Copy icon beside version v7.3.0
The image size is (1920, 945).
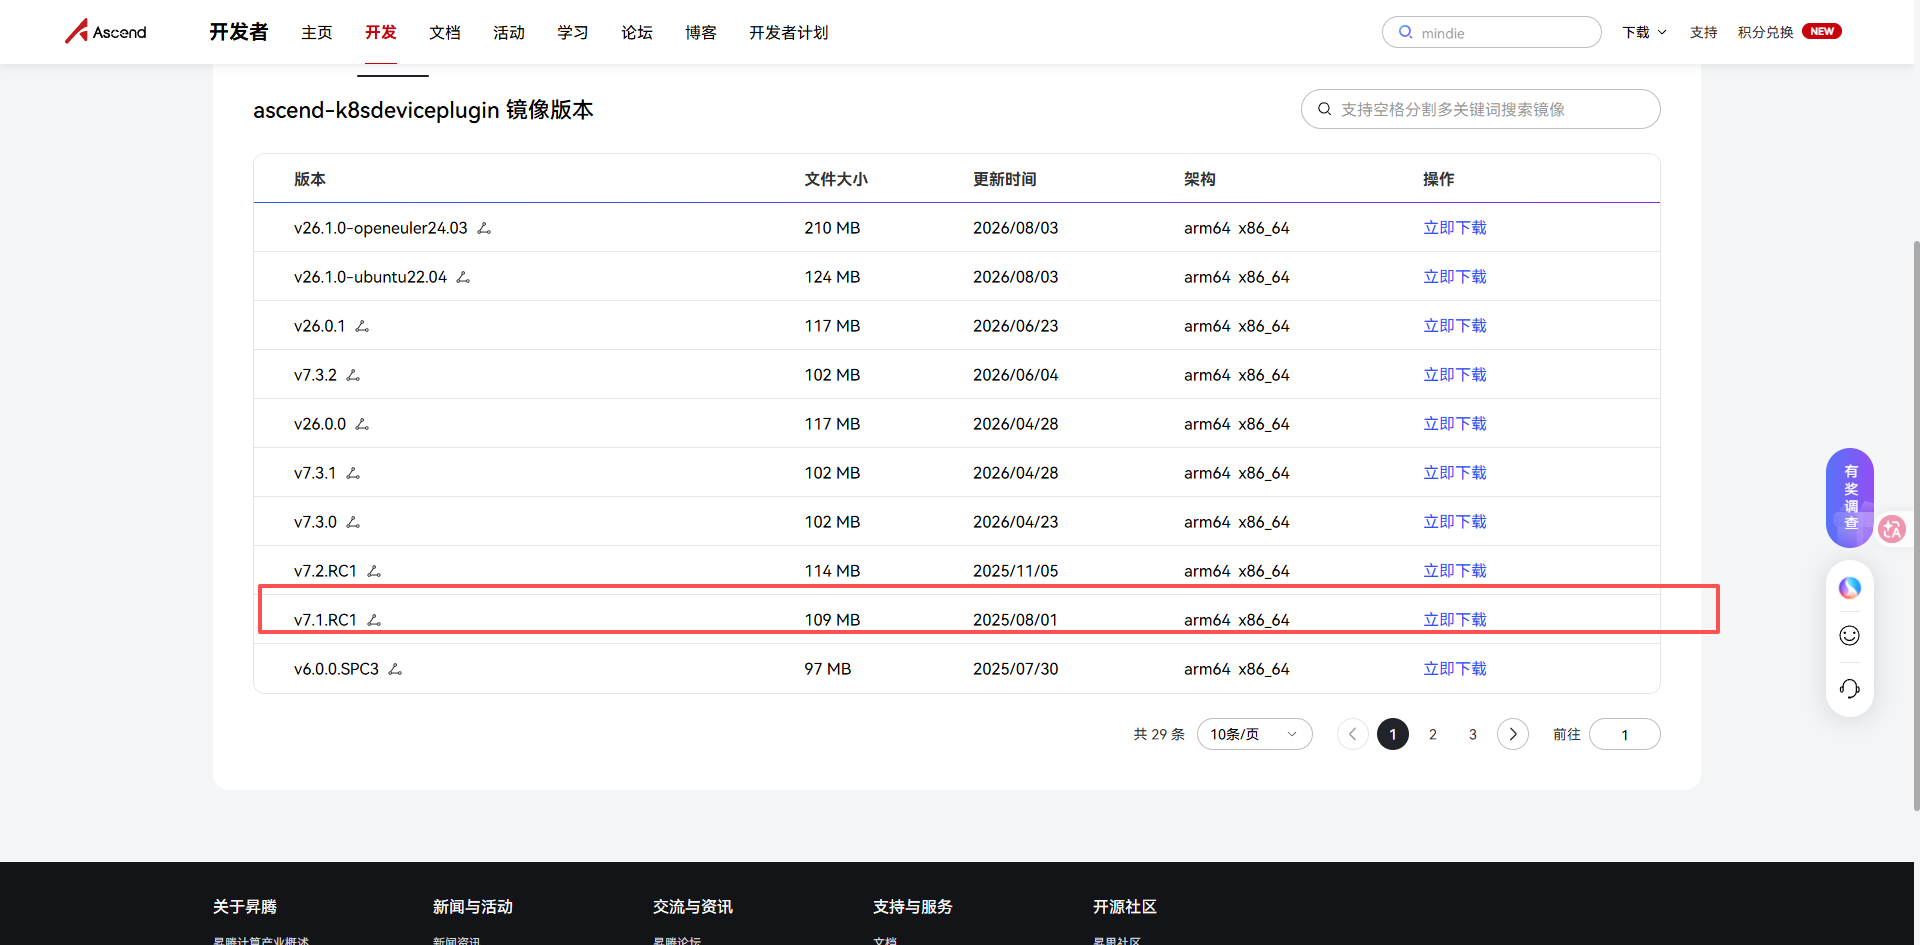tap(353, 522)
